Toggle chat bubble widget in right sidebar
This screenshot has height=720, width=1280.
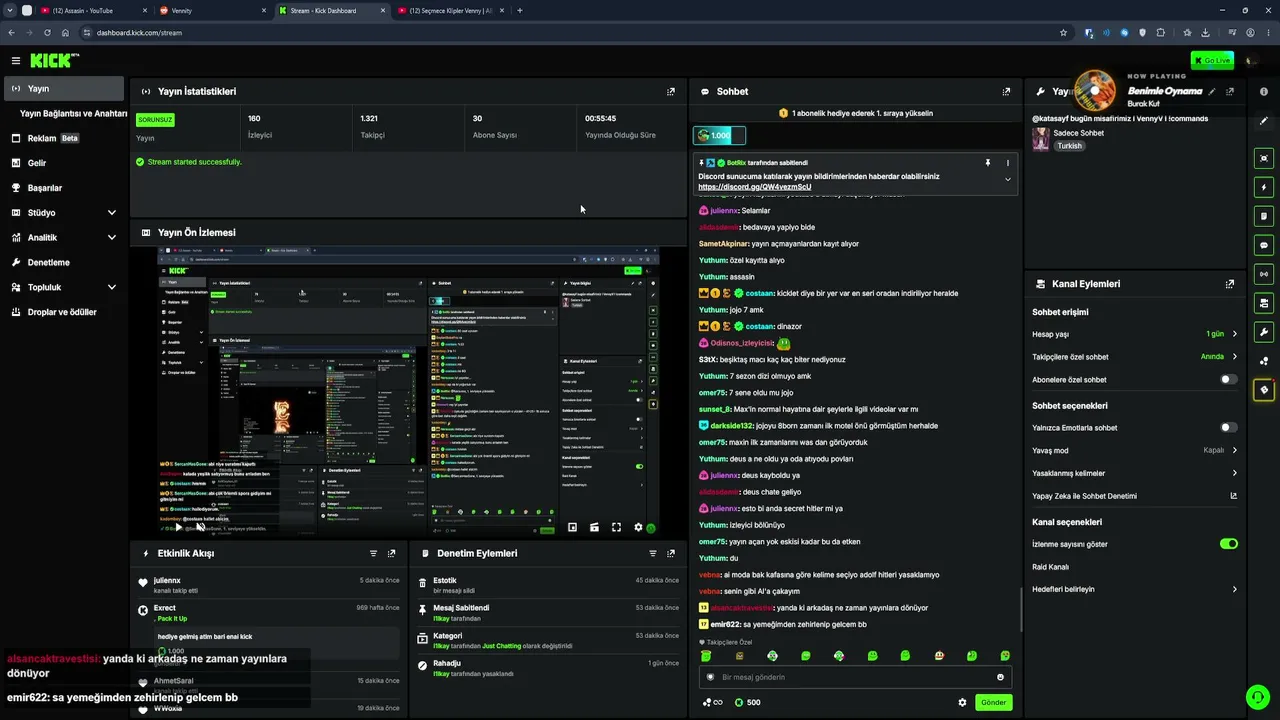pyautogui.click(x=1264, y=245)
